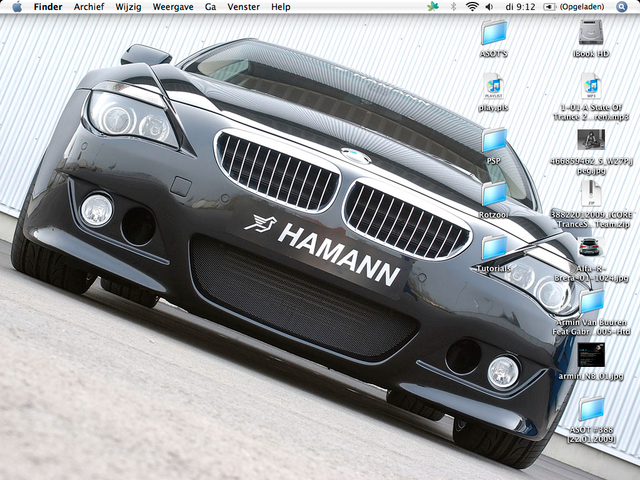
Task: Click the PSP folder label
Action: point(494,161)
